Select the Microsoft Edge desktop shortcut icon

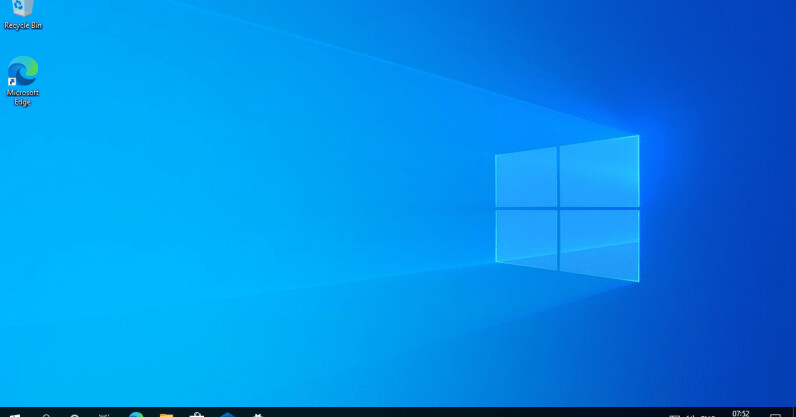[22, 72]
